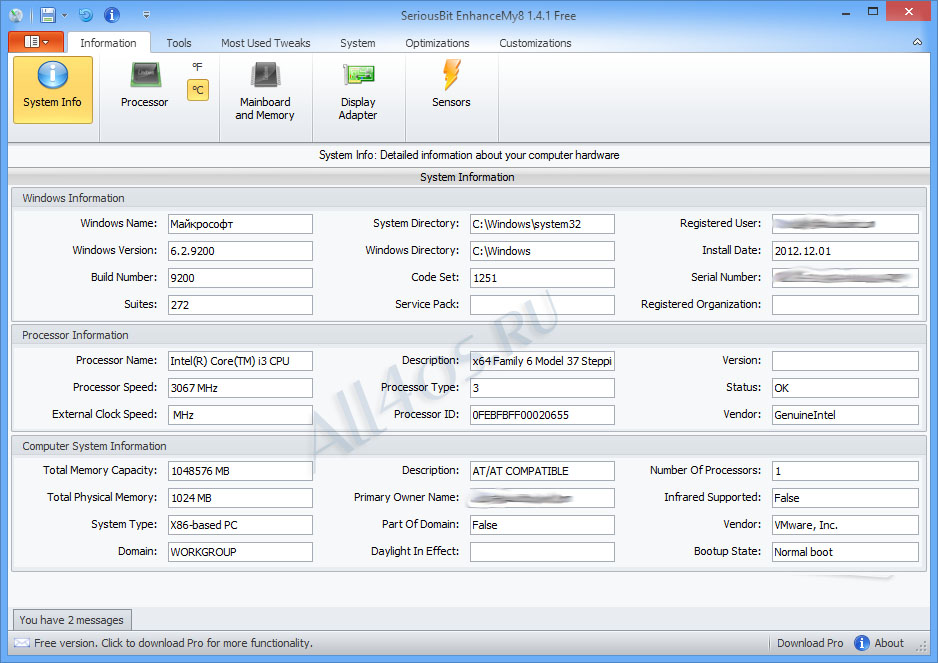Open the Most Used Tweaks tab
The image size is (938, 663).
(x=266, y=42)
